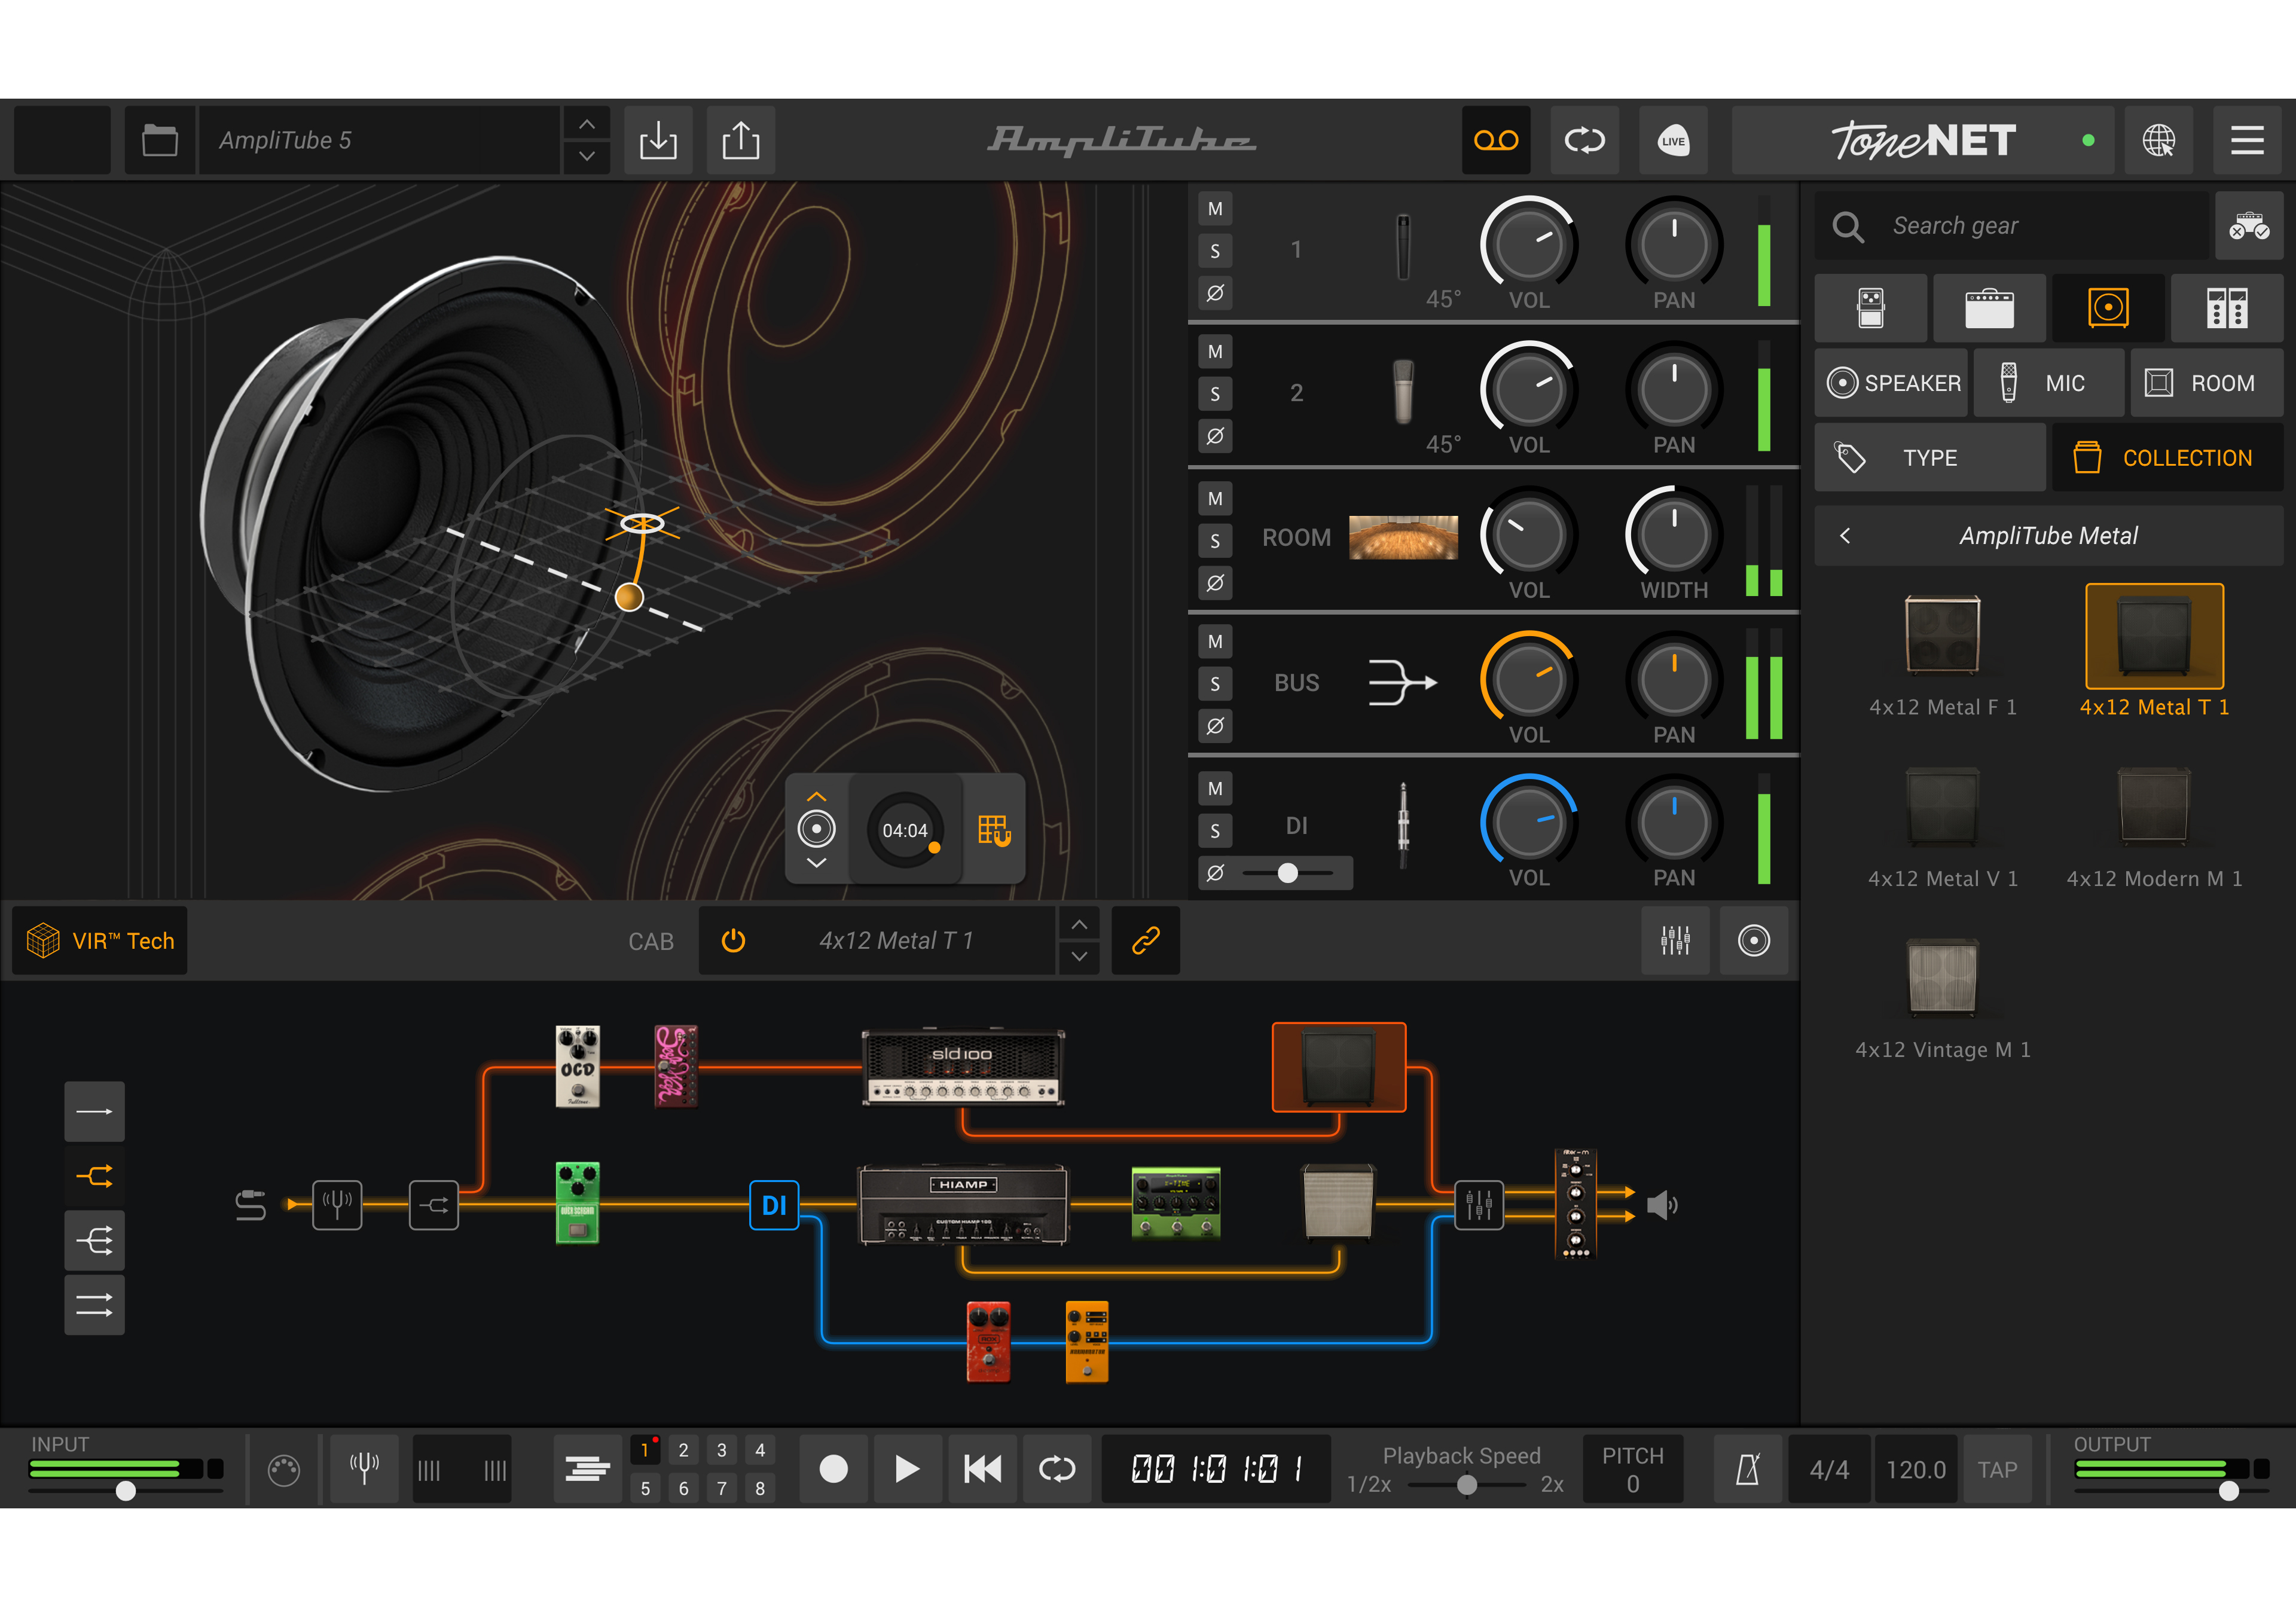Click the OCD pedal in chain

(x=578, y=1066)
